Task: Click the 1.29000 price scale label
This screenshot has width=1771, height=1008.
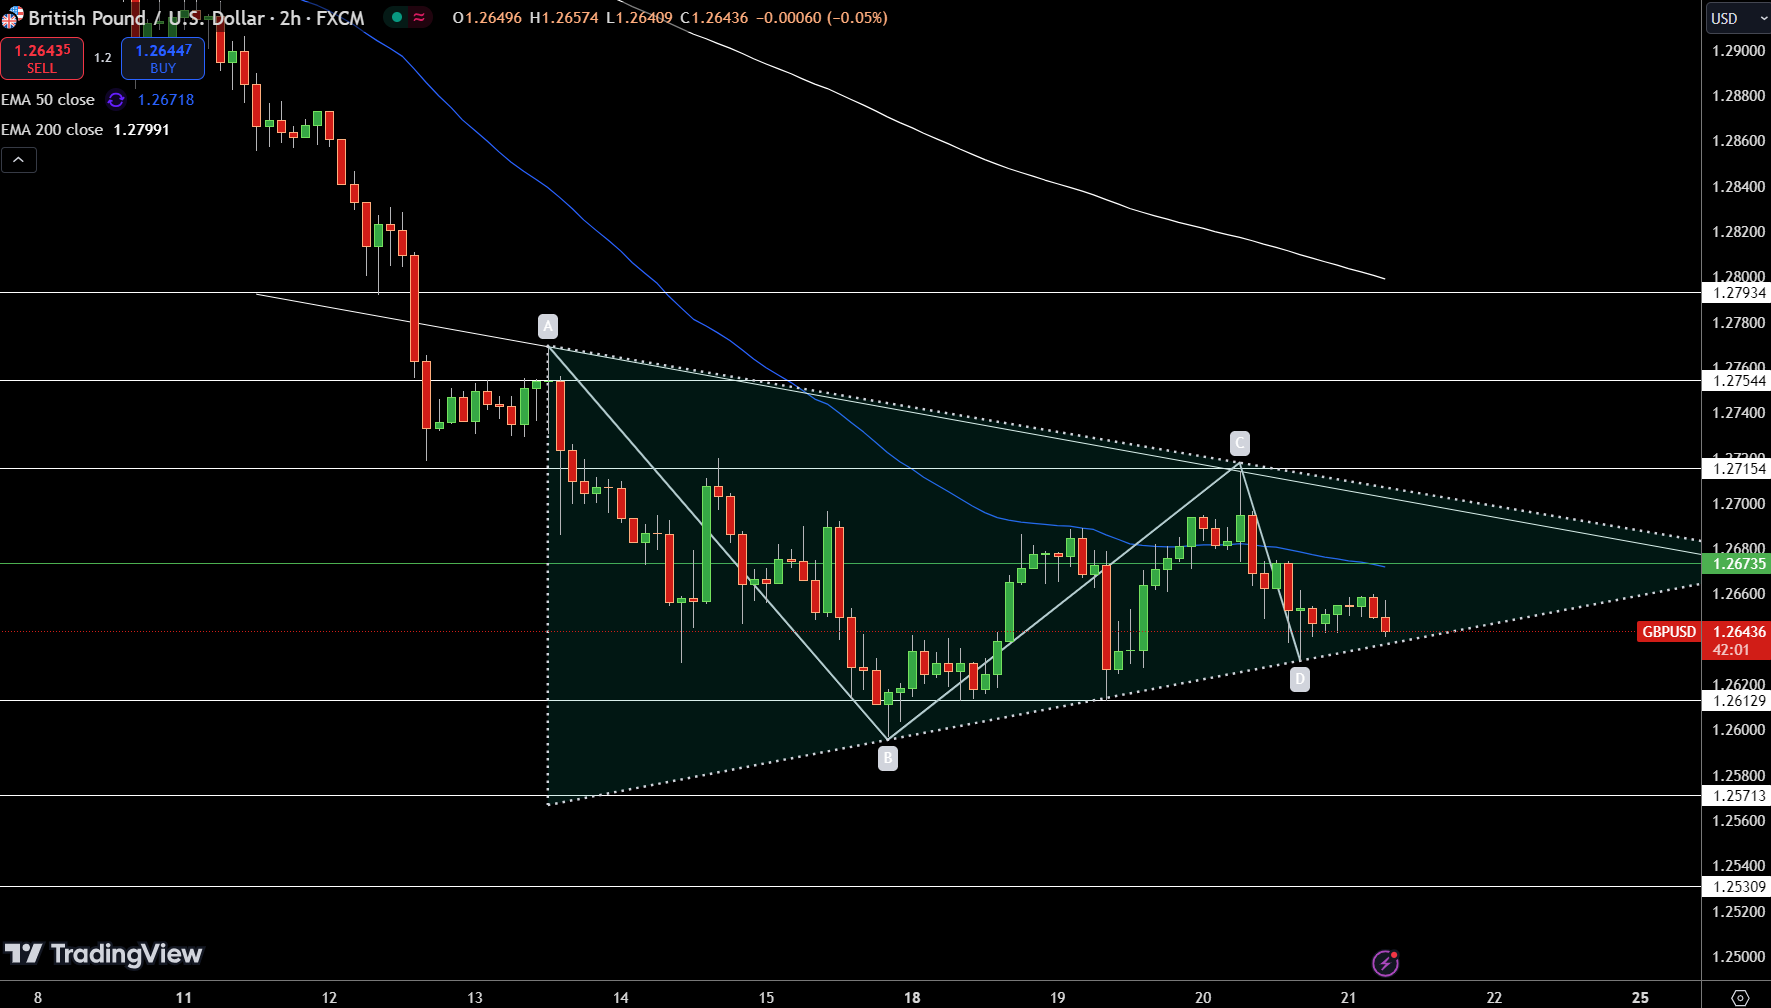Action: coord(1739,51)
